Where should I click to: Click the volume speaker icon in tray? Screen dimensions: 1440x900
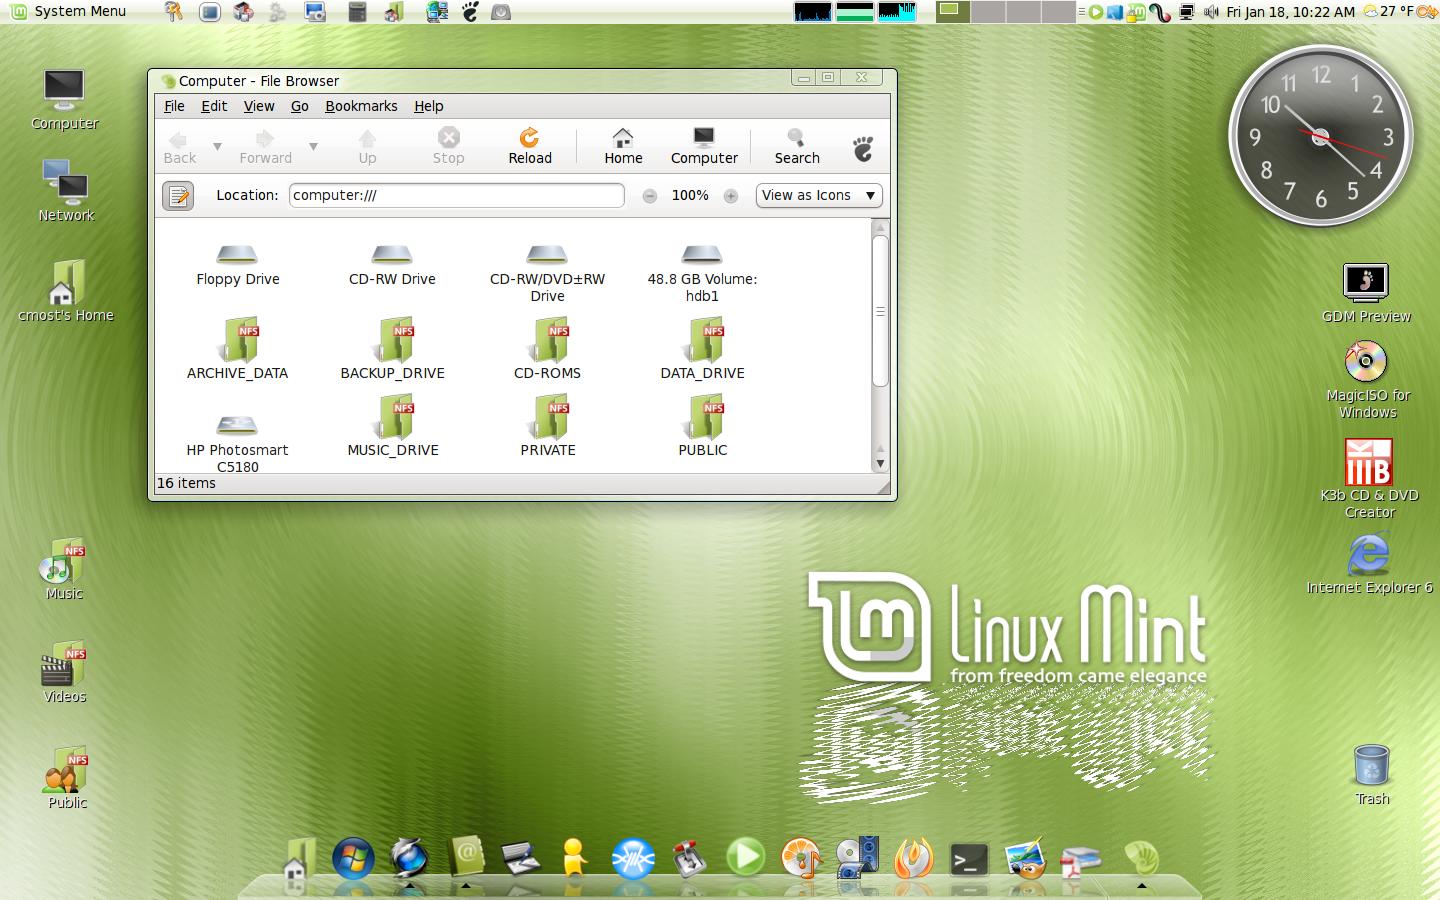(x=1211, y=12)
